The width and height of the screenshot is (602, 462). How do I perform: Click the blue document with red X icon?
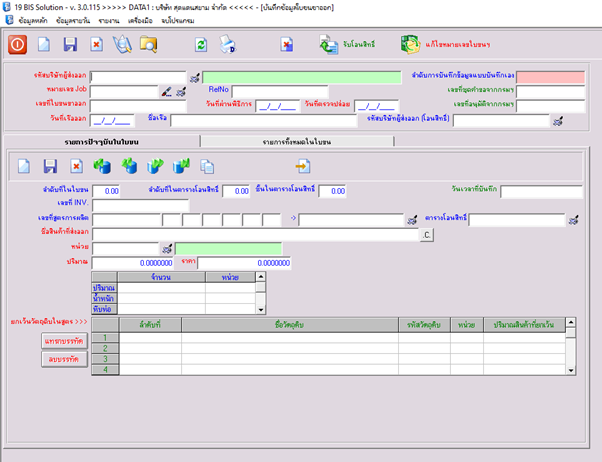[286, 45]
